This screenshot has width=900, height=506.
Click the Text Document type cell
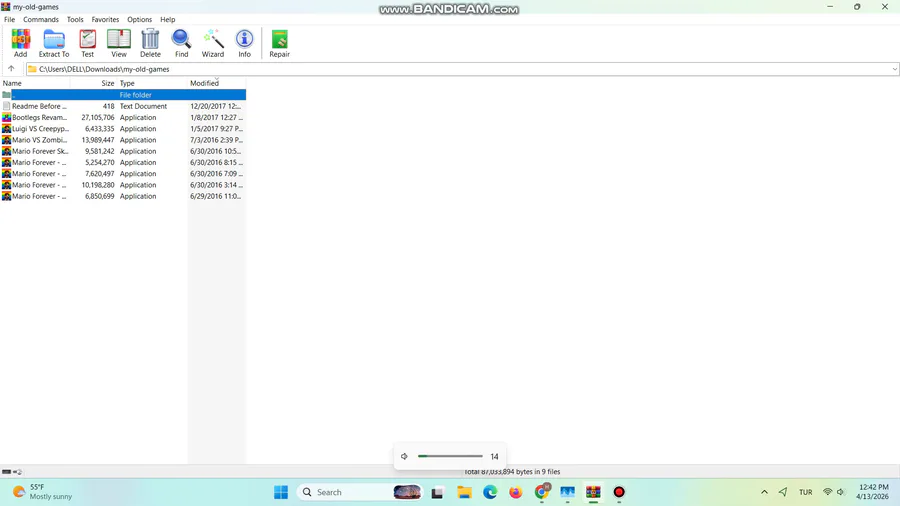click(x=143, y=106)
